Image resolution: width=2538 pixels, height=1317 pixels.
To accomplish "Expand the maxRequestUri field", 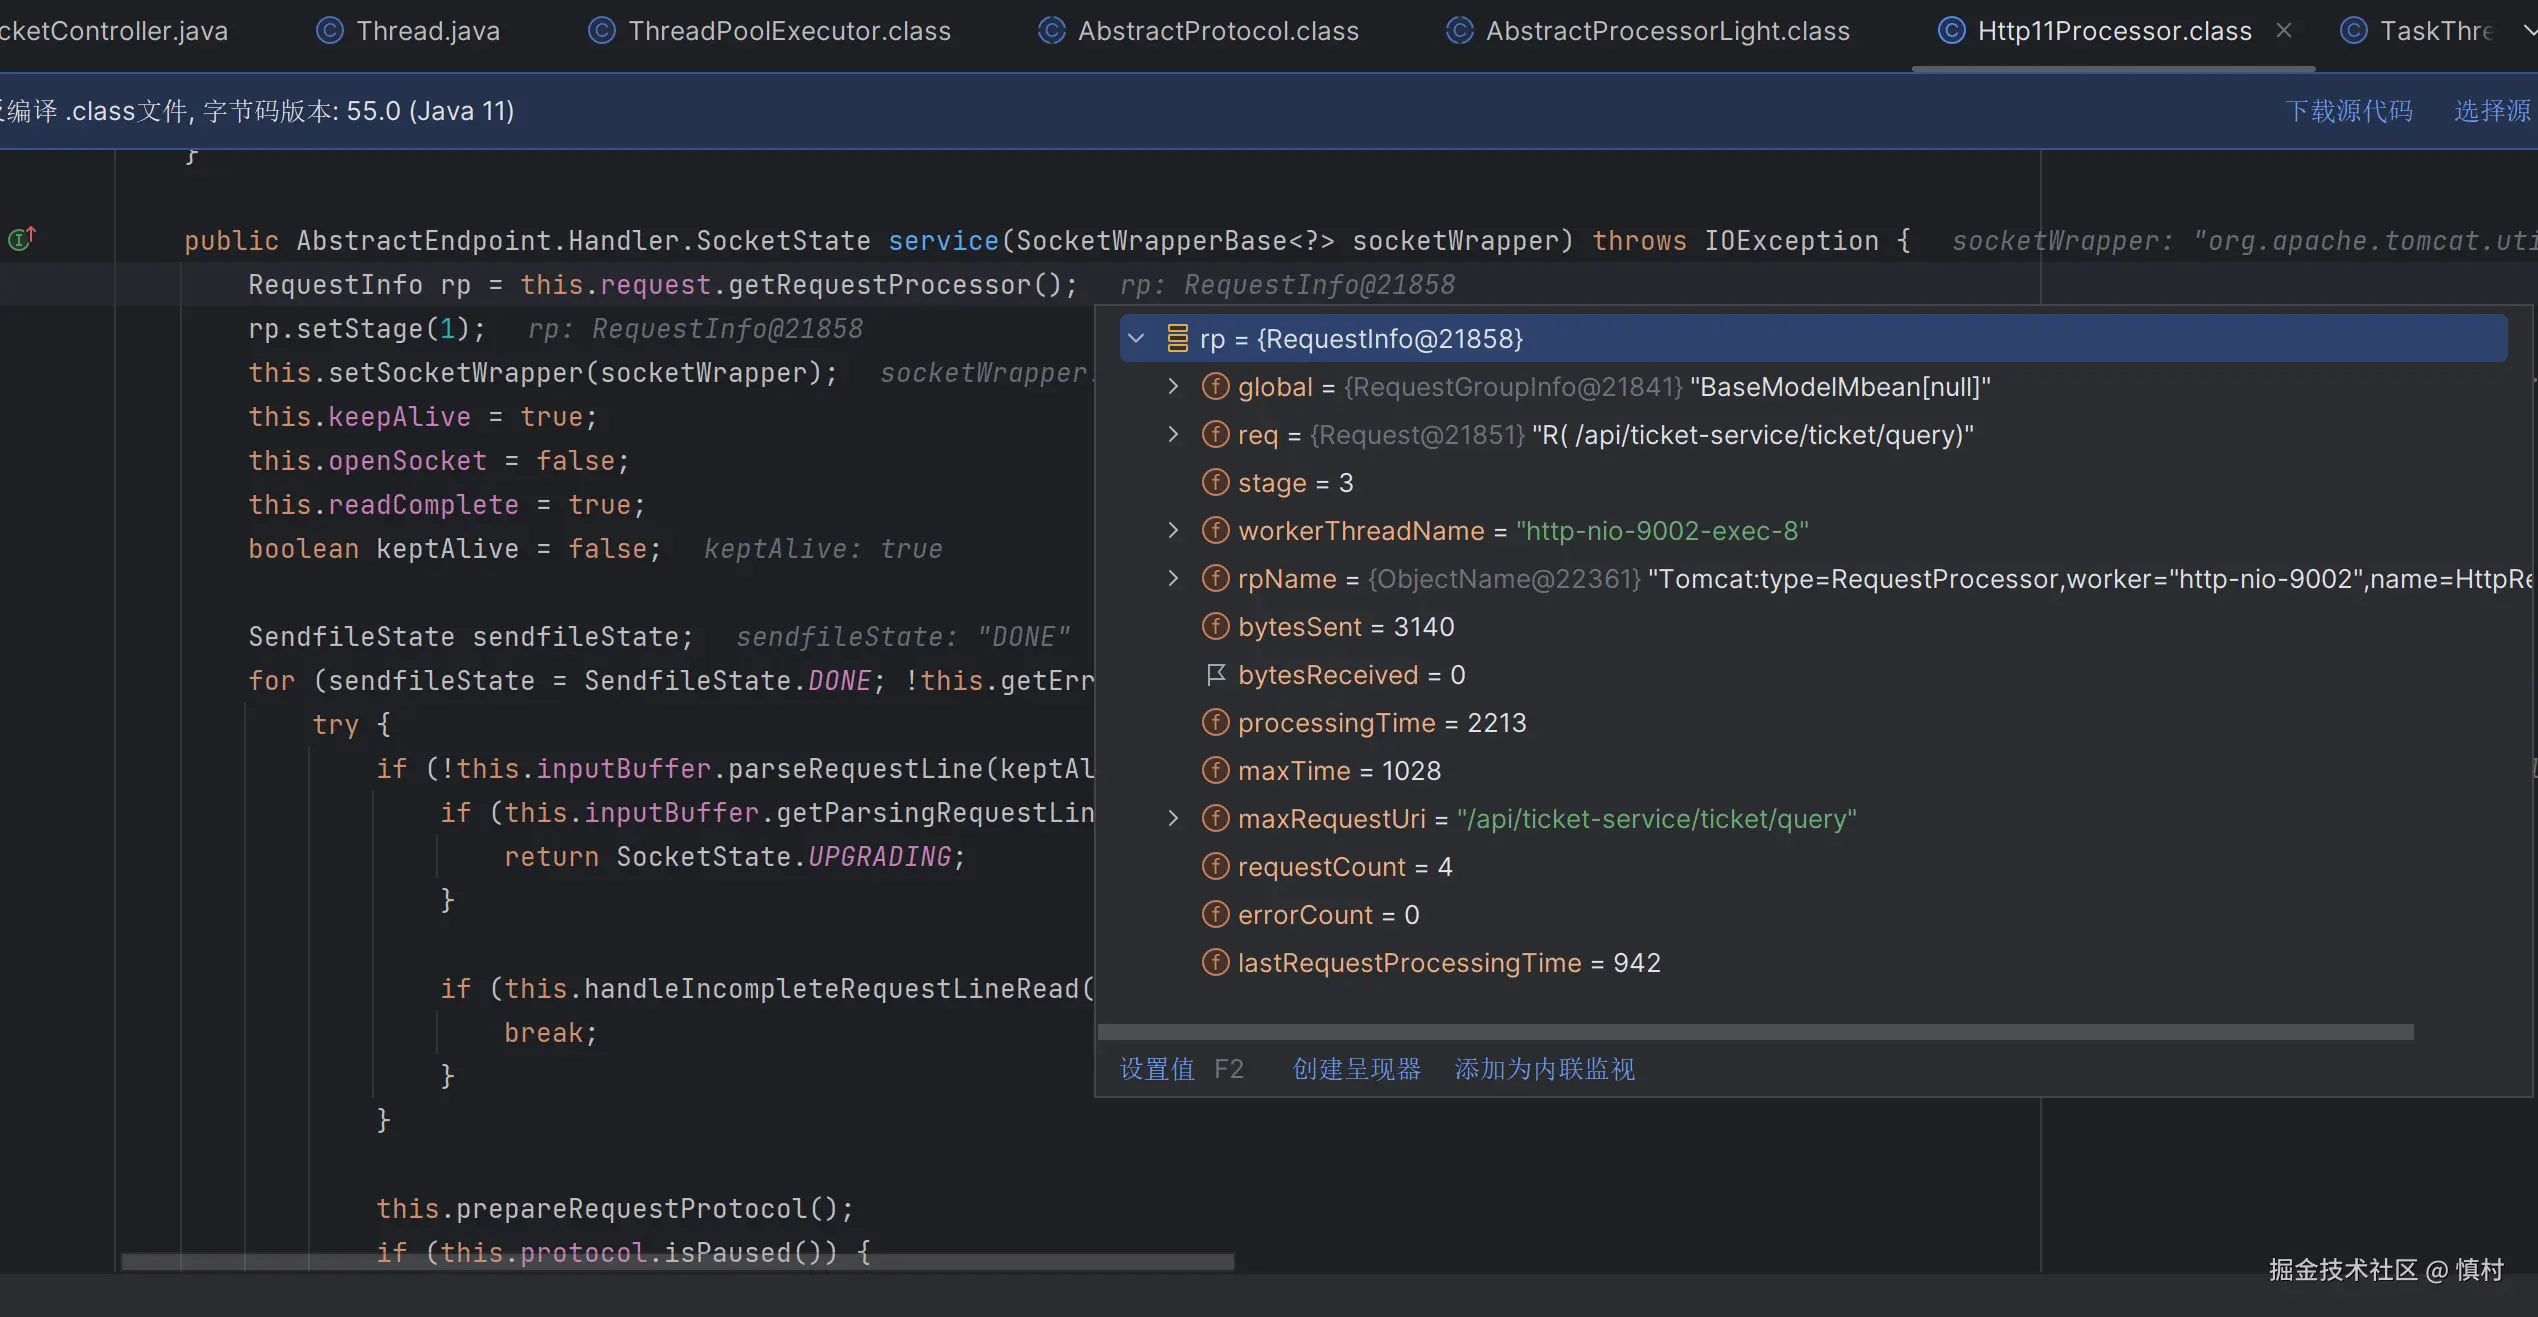I will pos(1174,819).
